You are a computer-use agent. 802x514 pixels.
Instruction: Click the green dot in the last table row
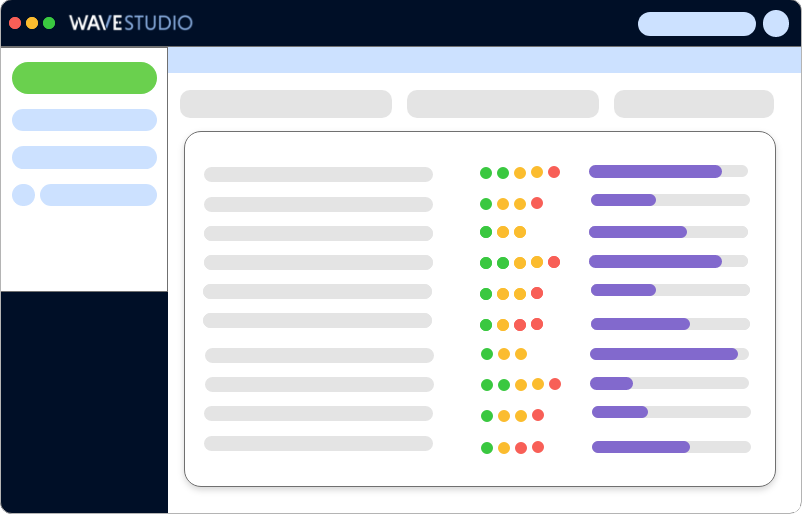[x=487, y=448]
